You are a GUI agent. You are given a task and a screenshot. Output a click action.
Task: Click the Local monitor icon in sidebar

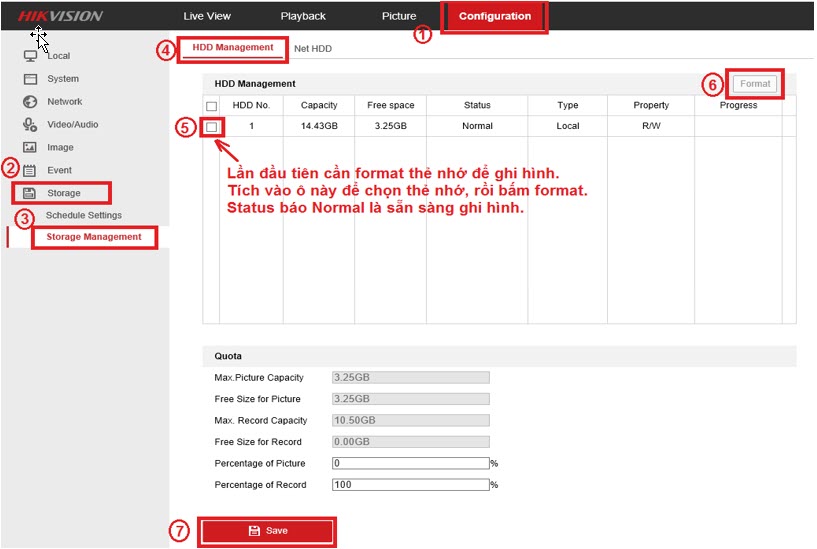tap(30, 56)
